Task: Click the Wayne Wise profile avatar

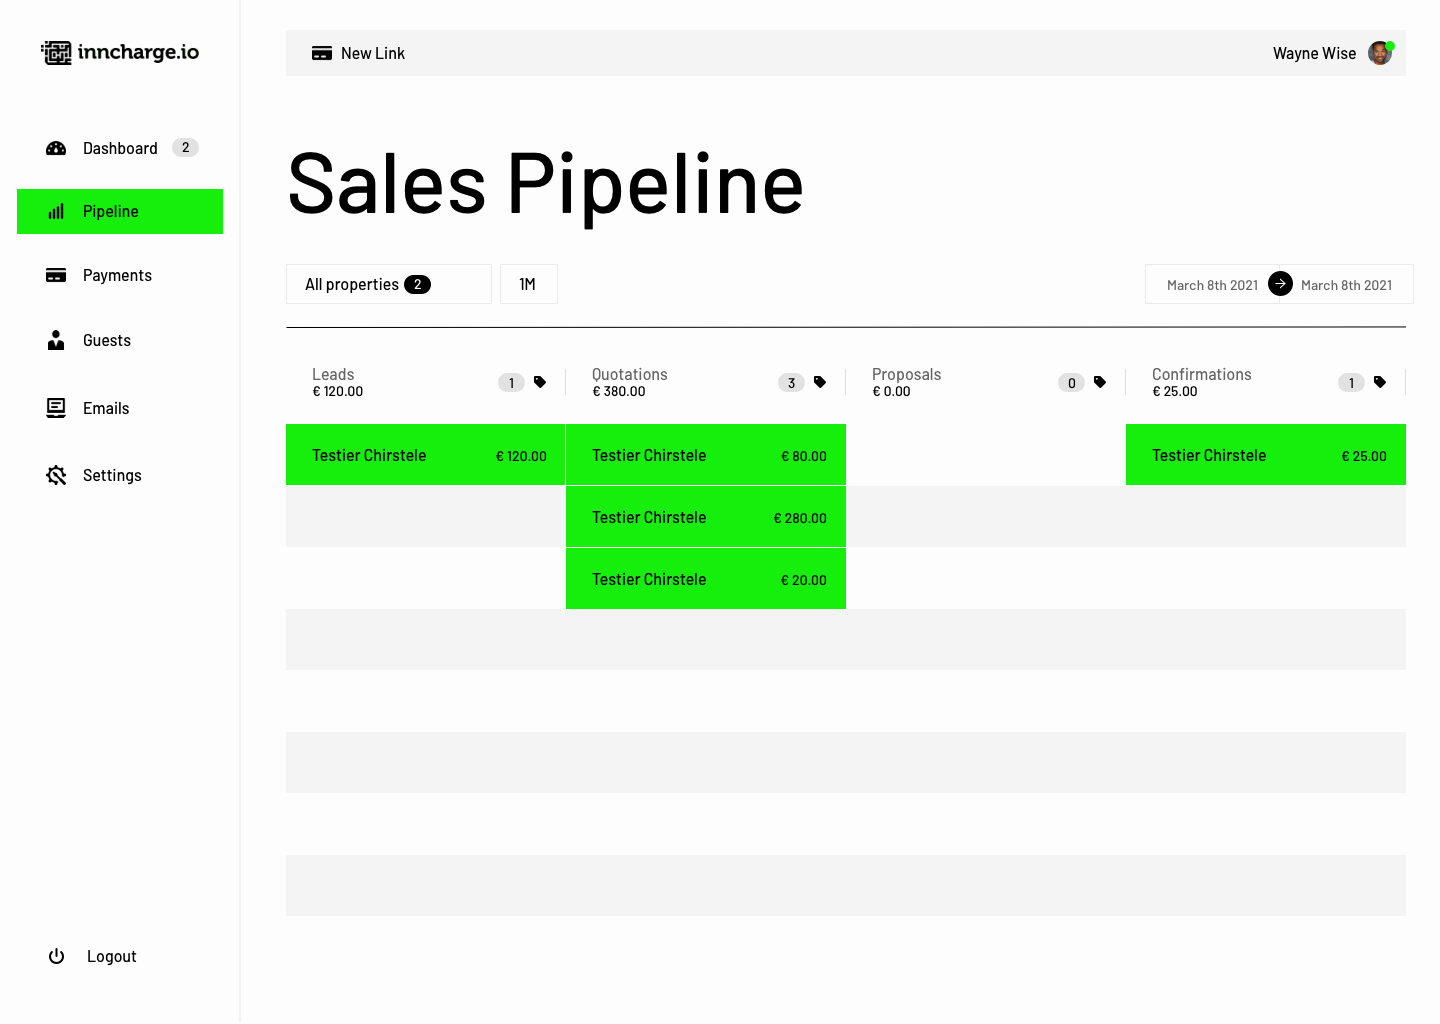Action: (x=1380, y=53)
